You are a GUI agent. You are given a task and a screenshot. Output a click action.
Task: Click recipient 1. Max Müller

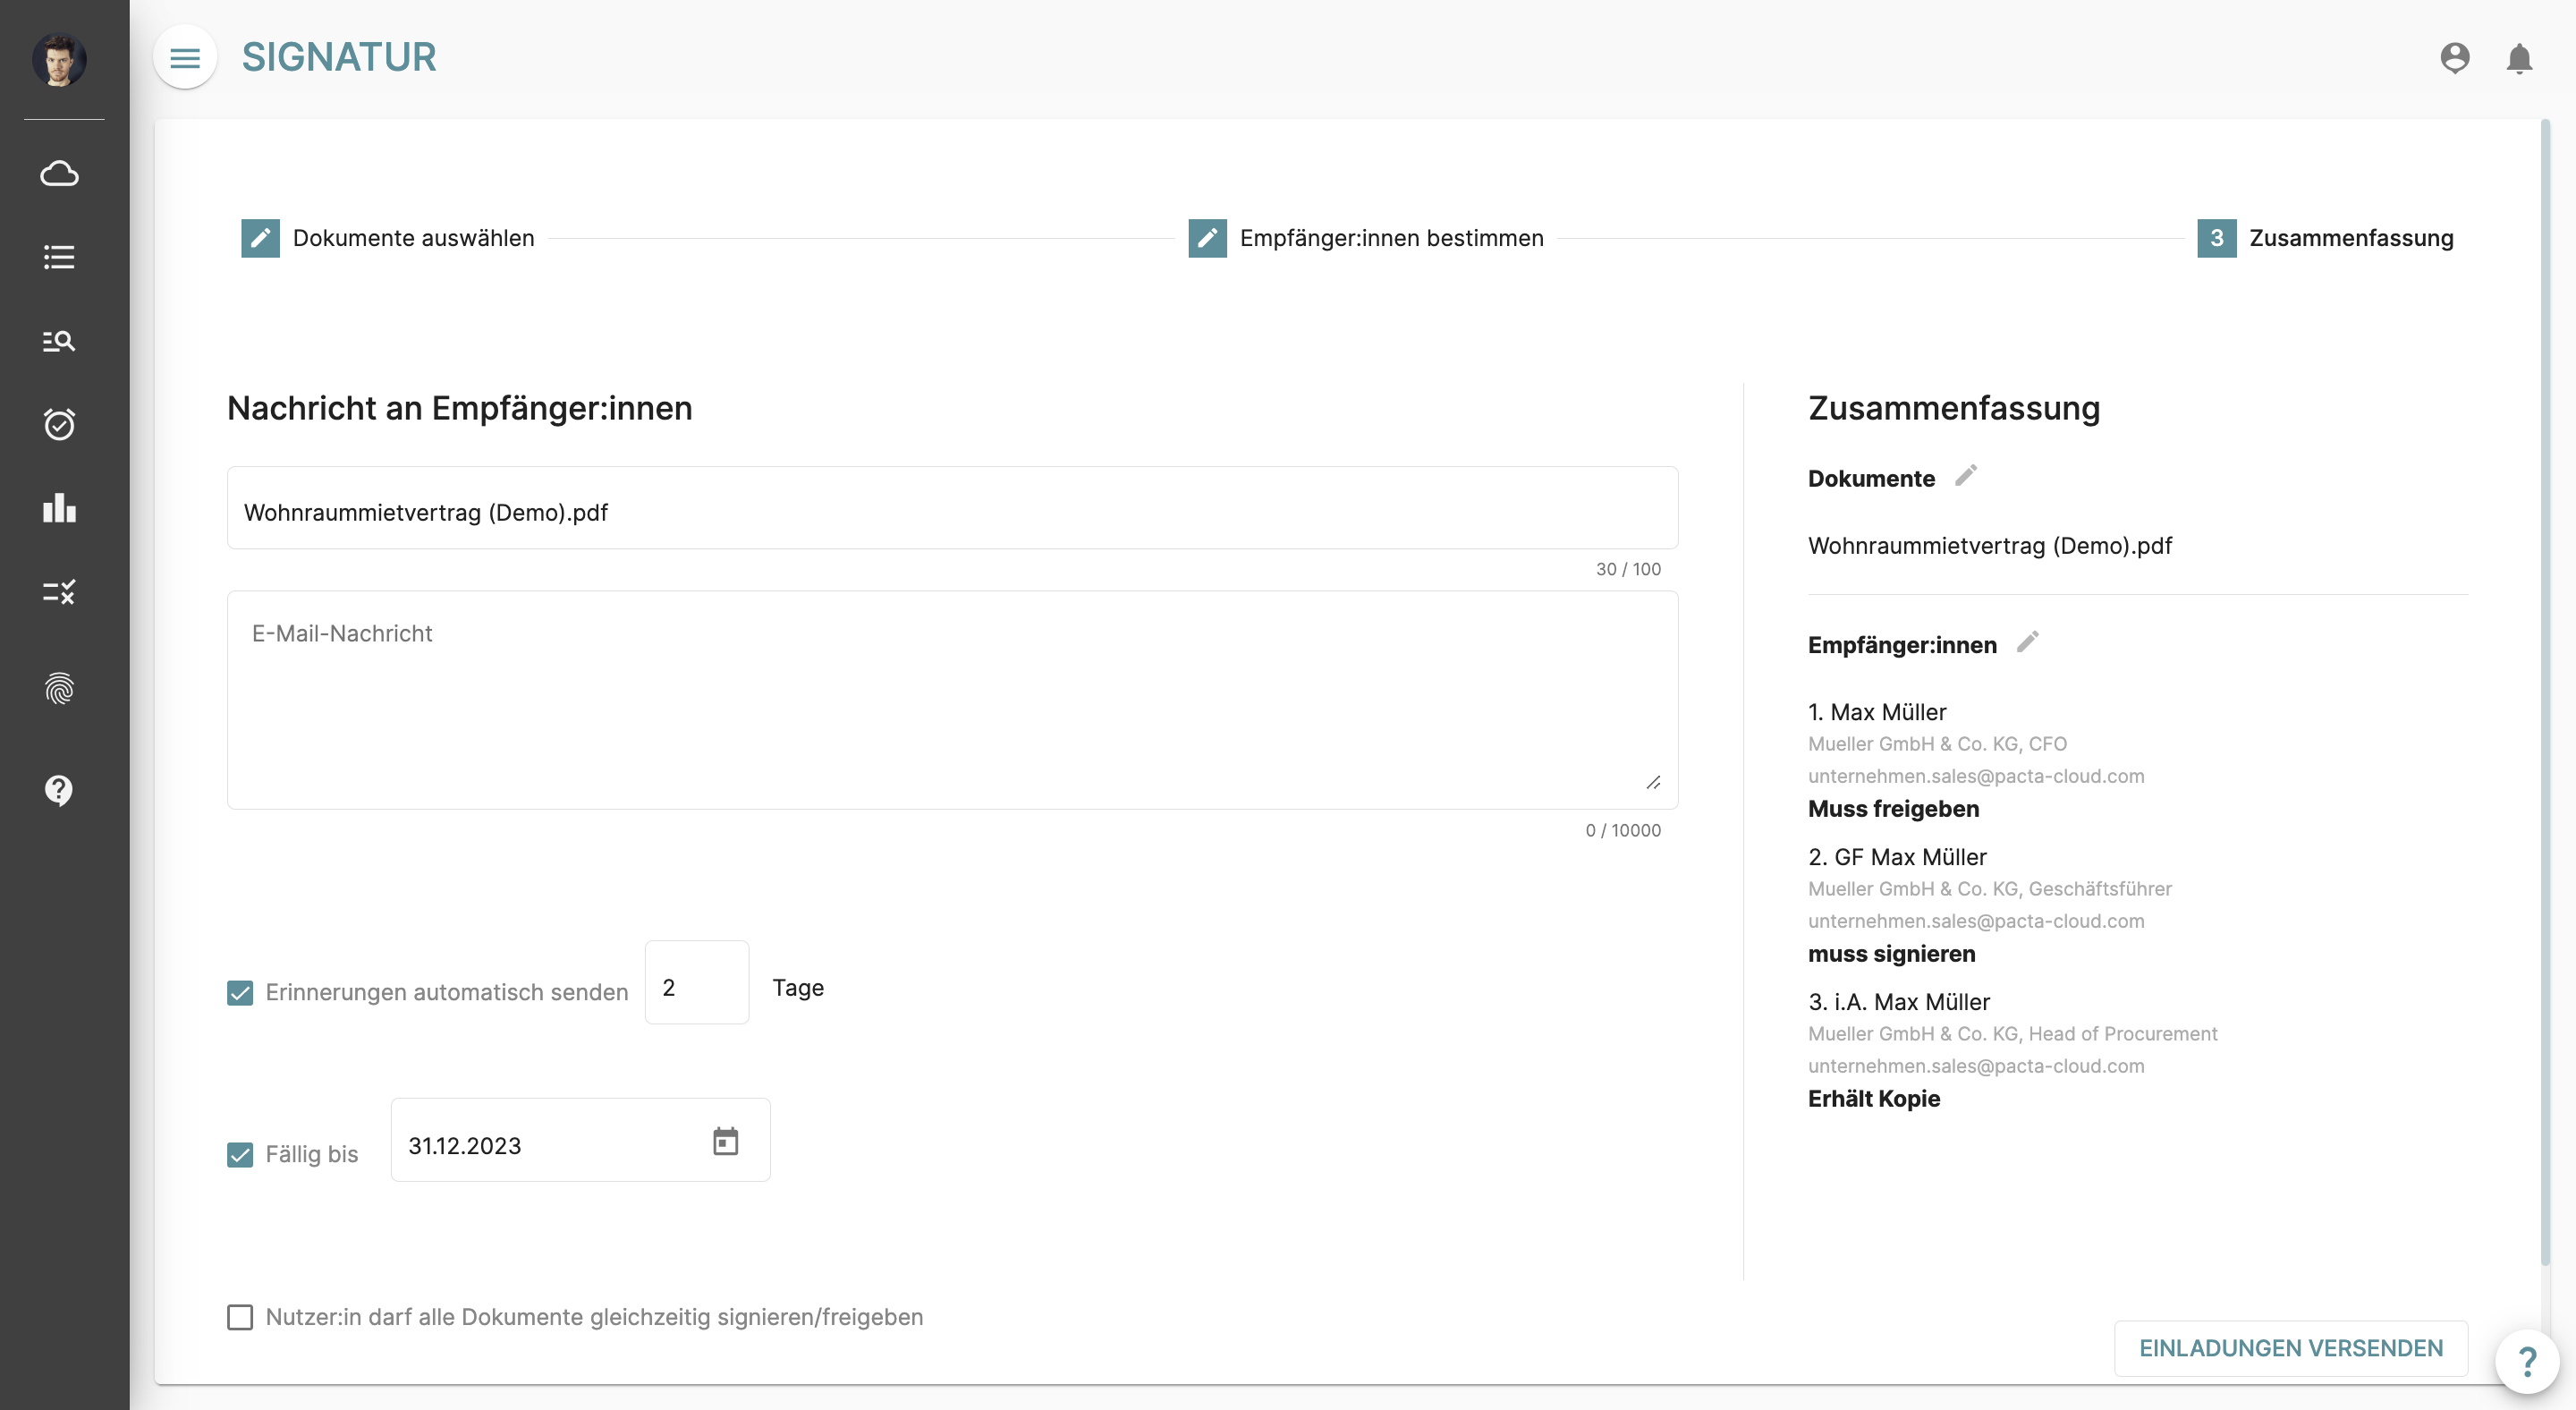pos(1877,712)
